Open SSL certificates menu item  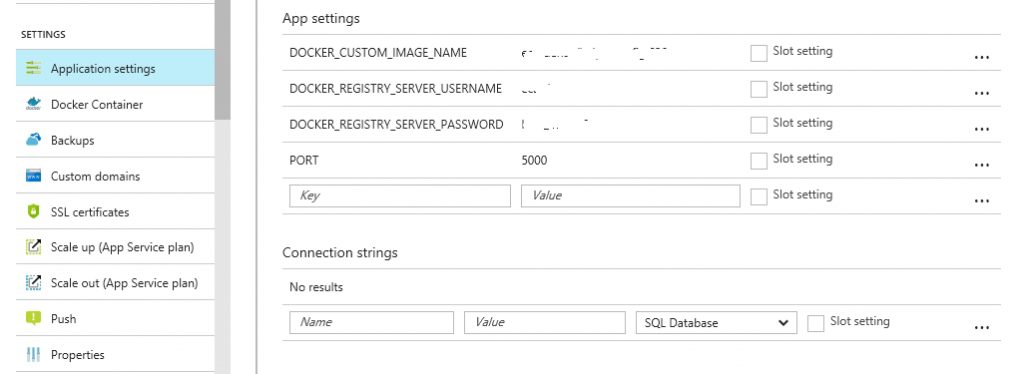pyautogui.click(x=115, y=211)
